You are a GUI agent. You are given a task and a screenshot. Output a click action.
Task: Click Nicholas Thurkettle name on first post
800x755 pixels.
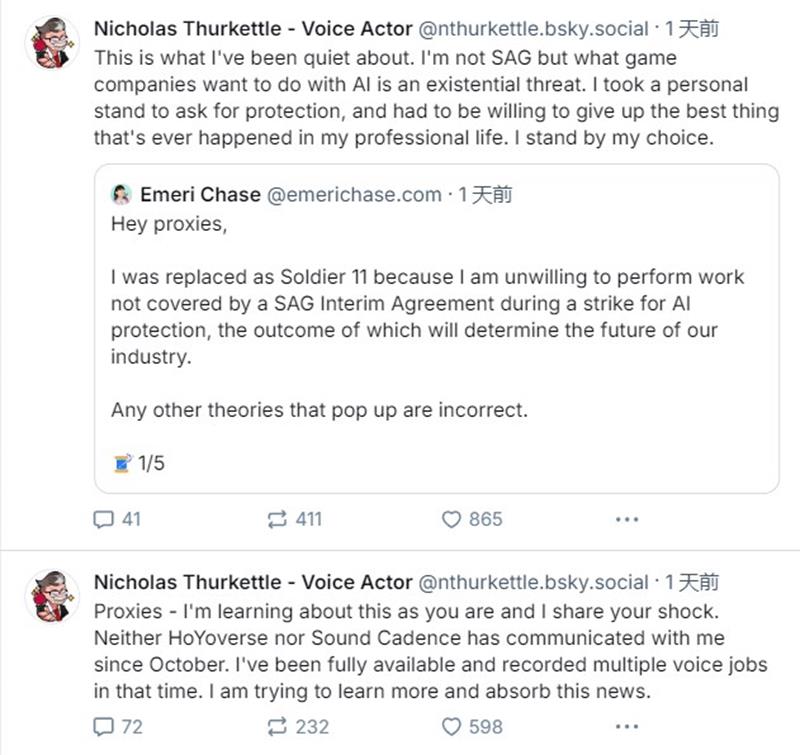click(252, 29)
